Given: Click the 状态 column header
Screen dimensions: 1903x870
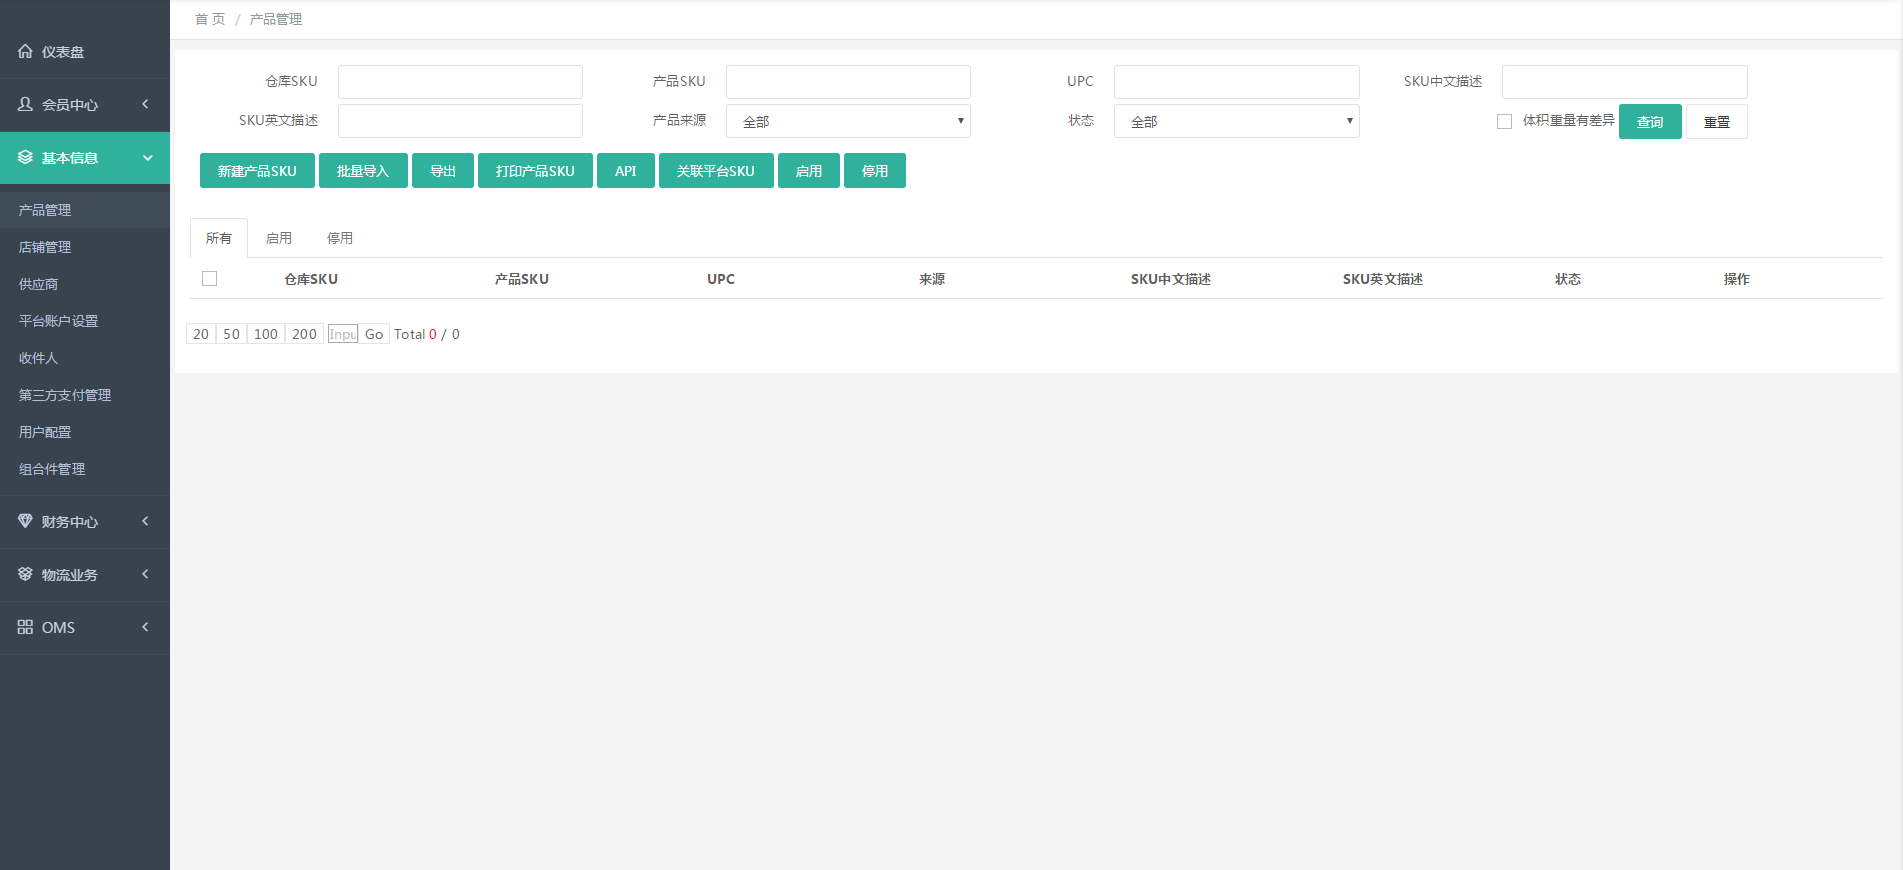Looking at the screenshot, I should (x=1568, y=279).
